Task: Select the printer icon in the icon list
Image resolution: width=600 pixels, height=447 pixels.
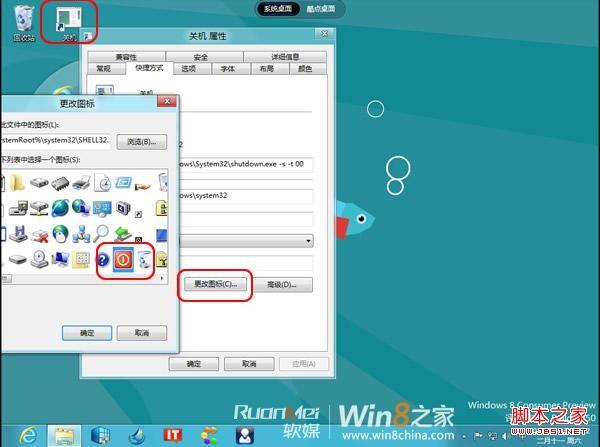Action: 82,183
